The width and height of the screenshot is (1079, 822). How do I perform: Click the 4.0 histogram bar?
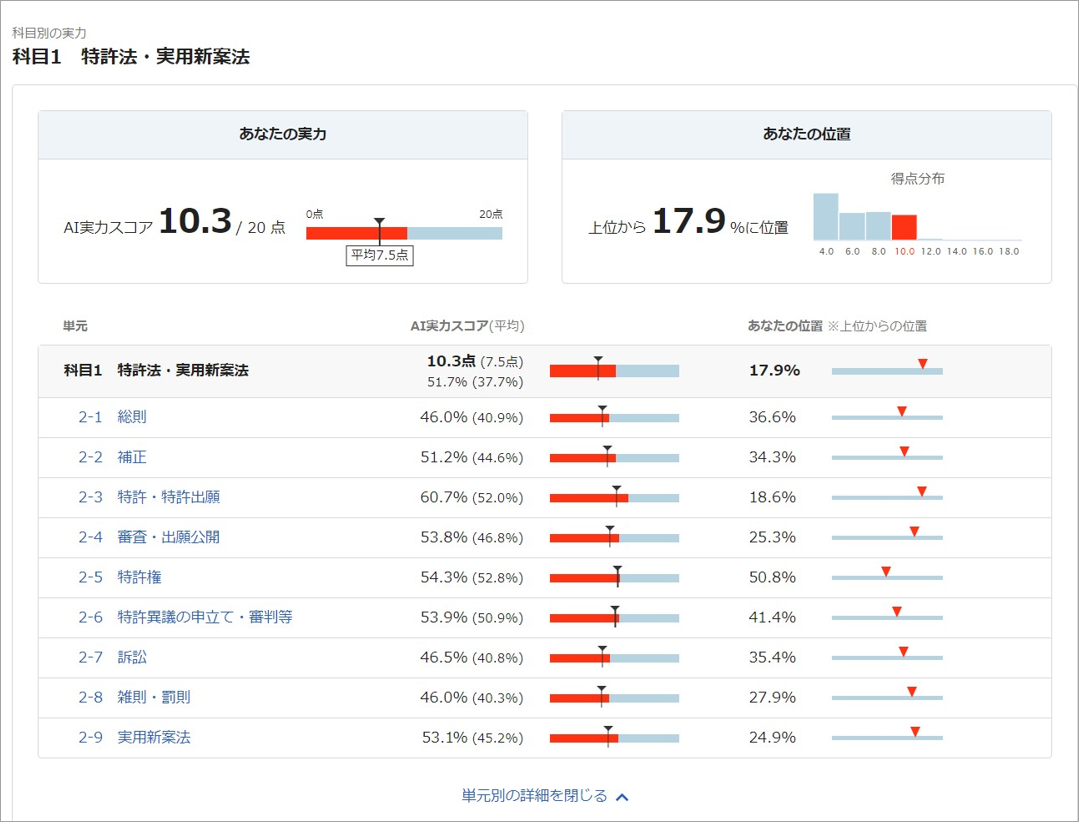coord(826,217)
